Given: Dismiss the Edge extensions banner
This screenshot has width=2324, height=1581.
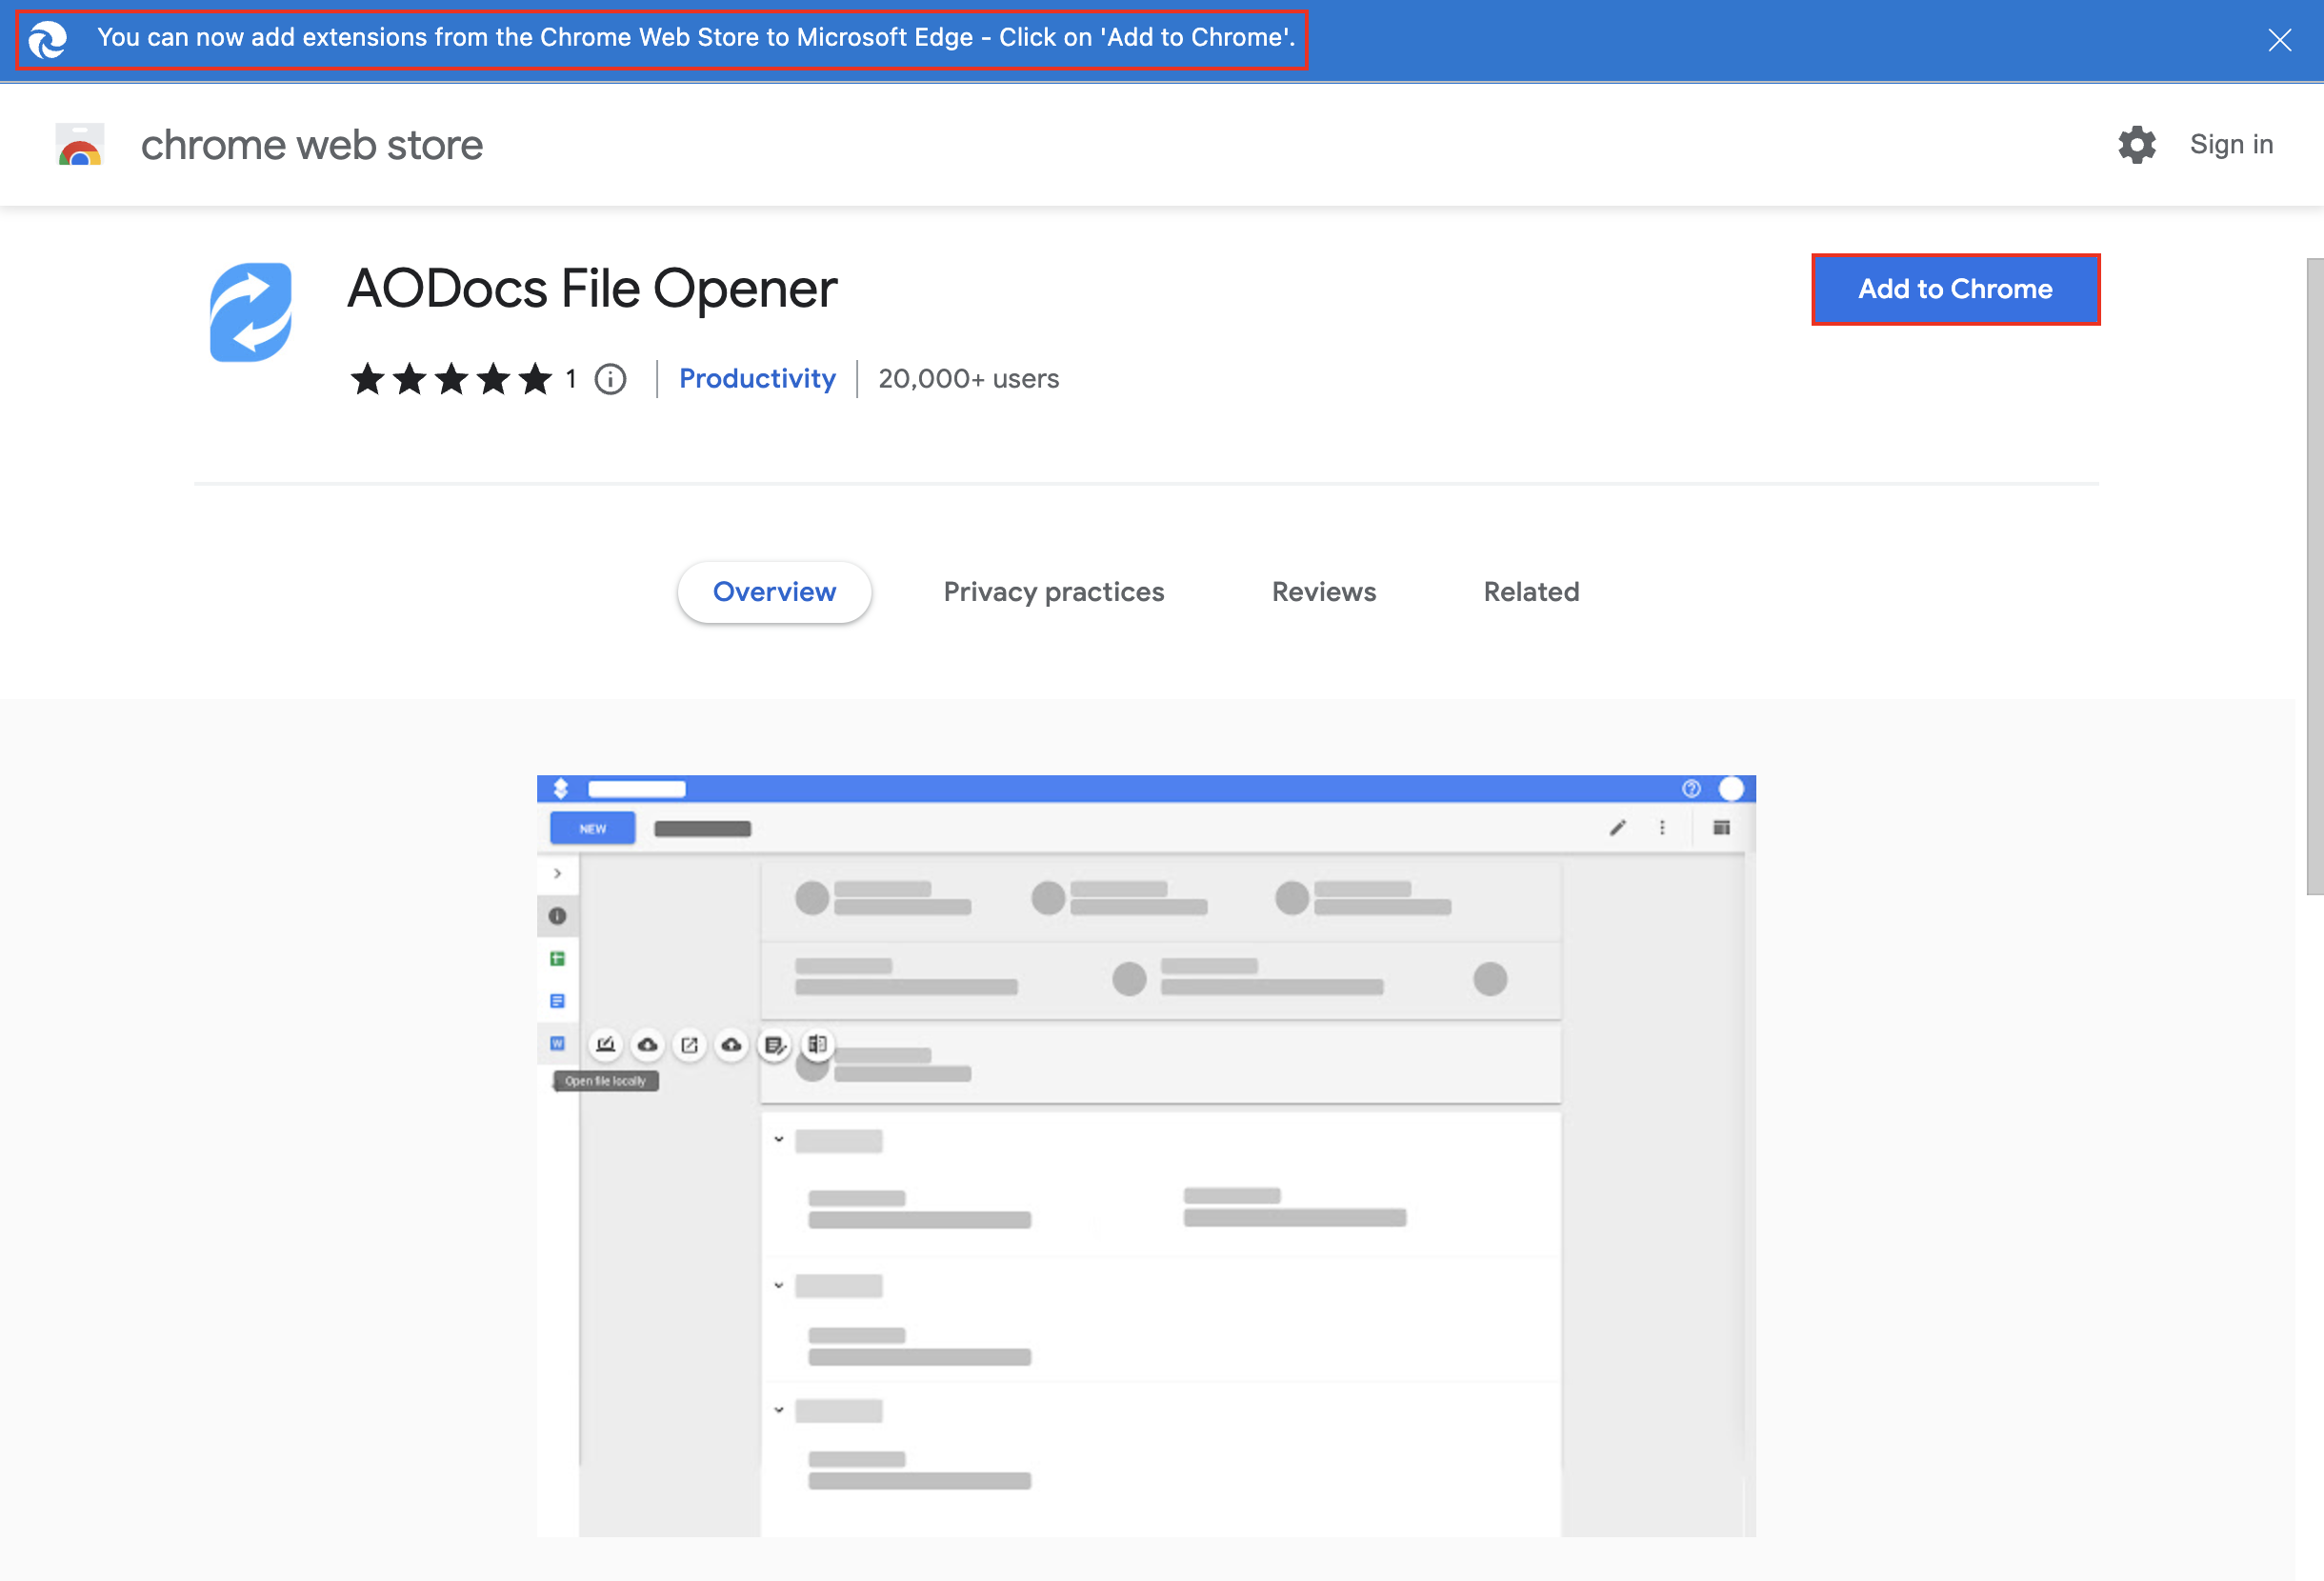Looking at the screenshot, I should pos(2279,40).
